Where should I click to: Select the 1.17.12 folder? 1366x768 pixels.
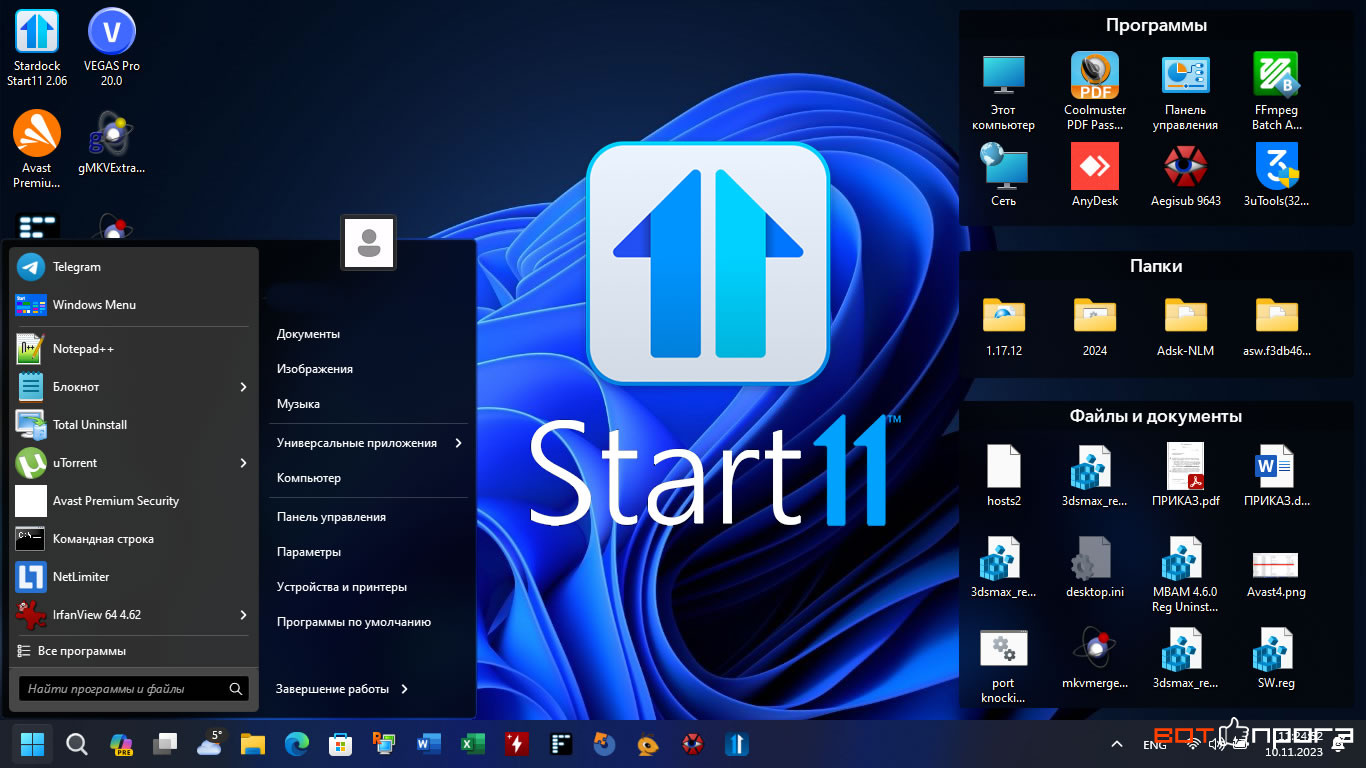click(1003, 326)
